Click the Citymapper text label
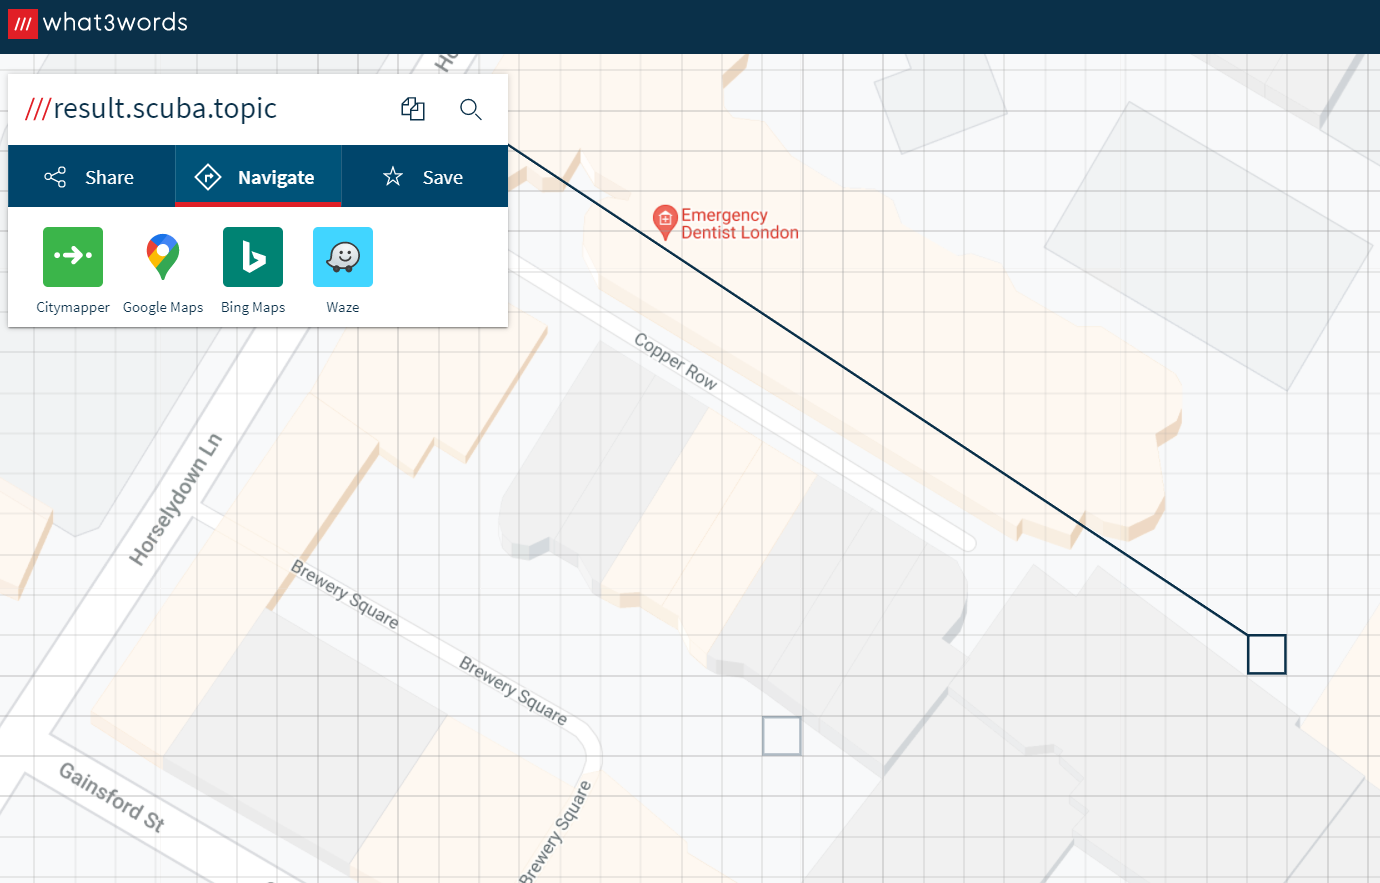 73,307
